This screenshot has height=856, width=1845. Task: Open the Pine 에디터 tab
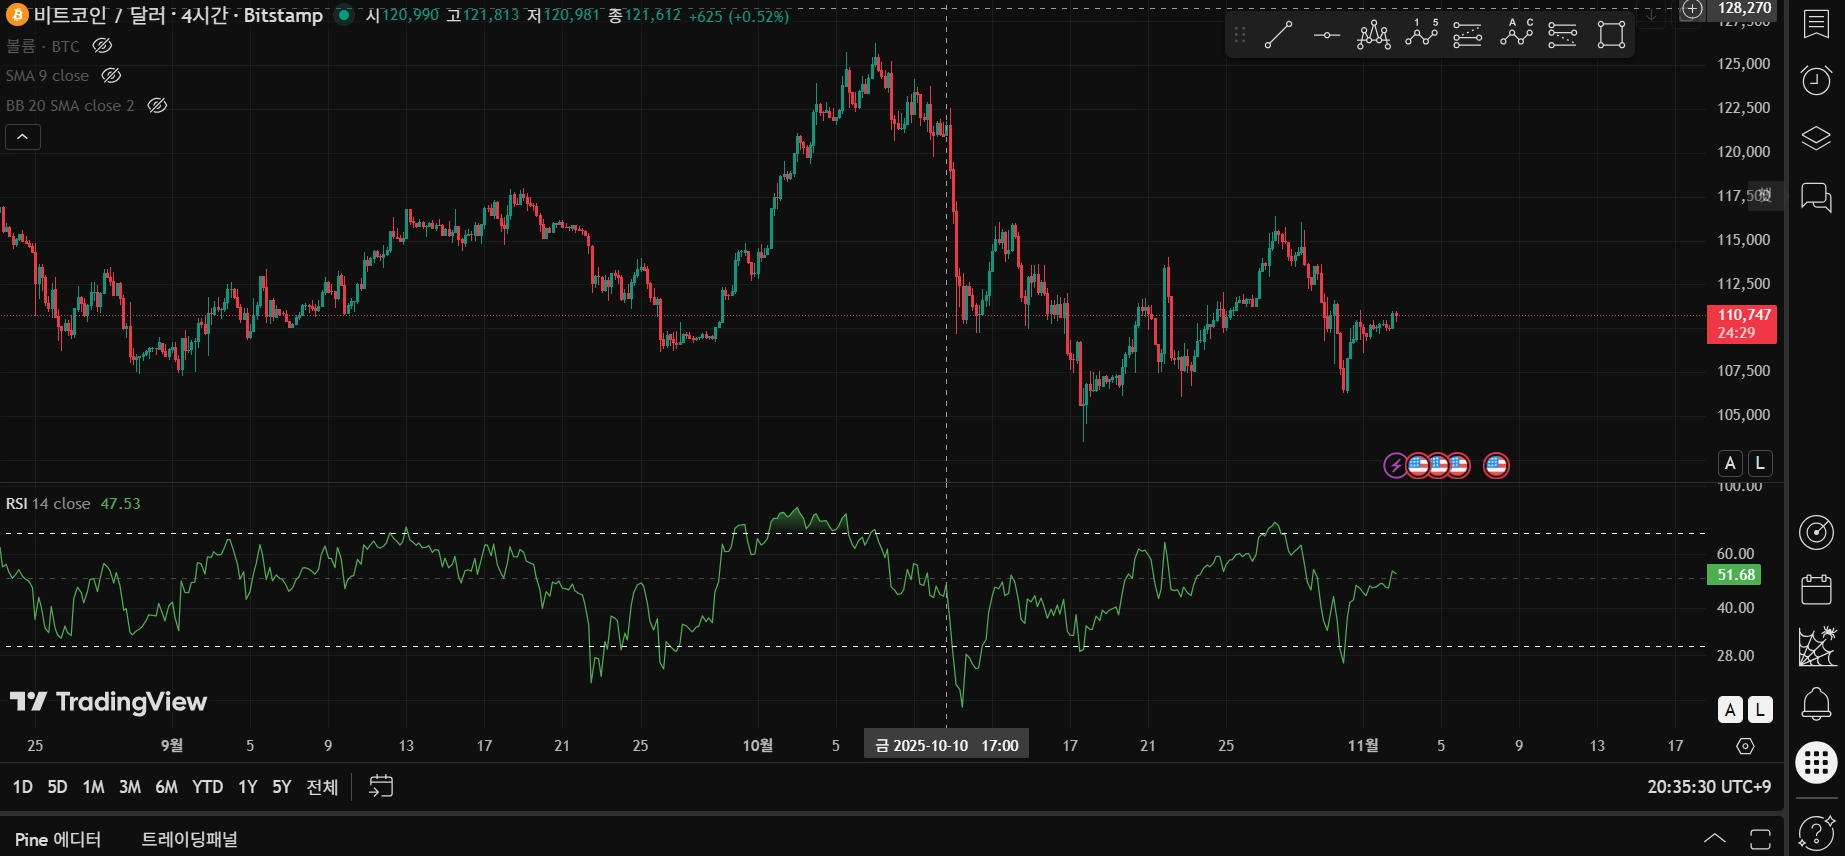coord(58,839)
